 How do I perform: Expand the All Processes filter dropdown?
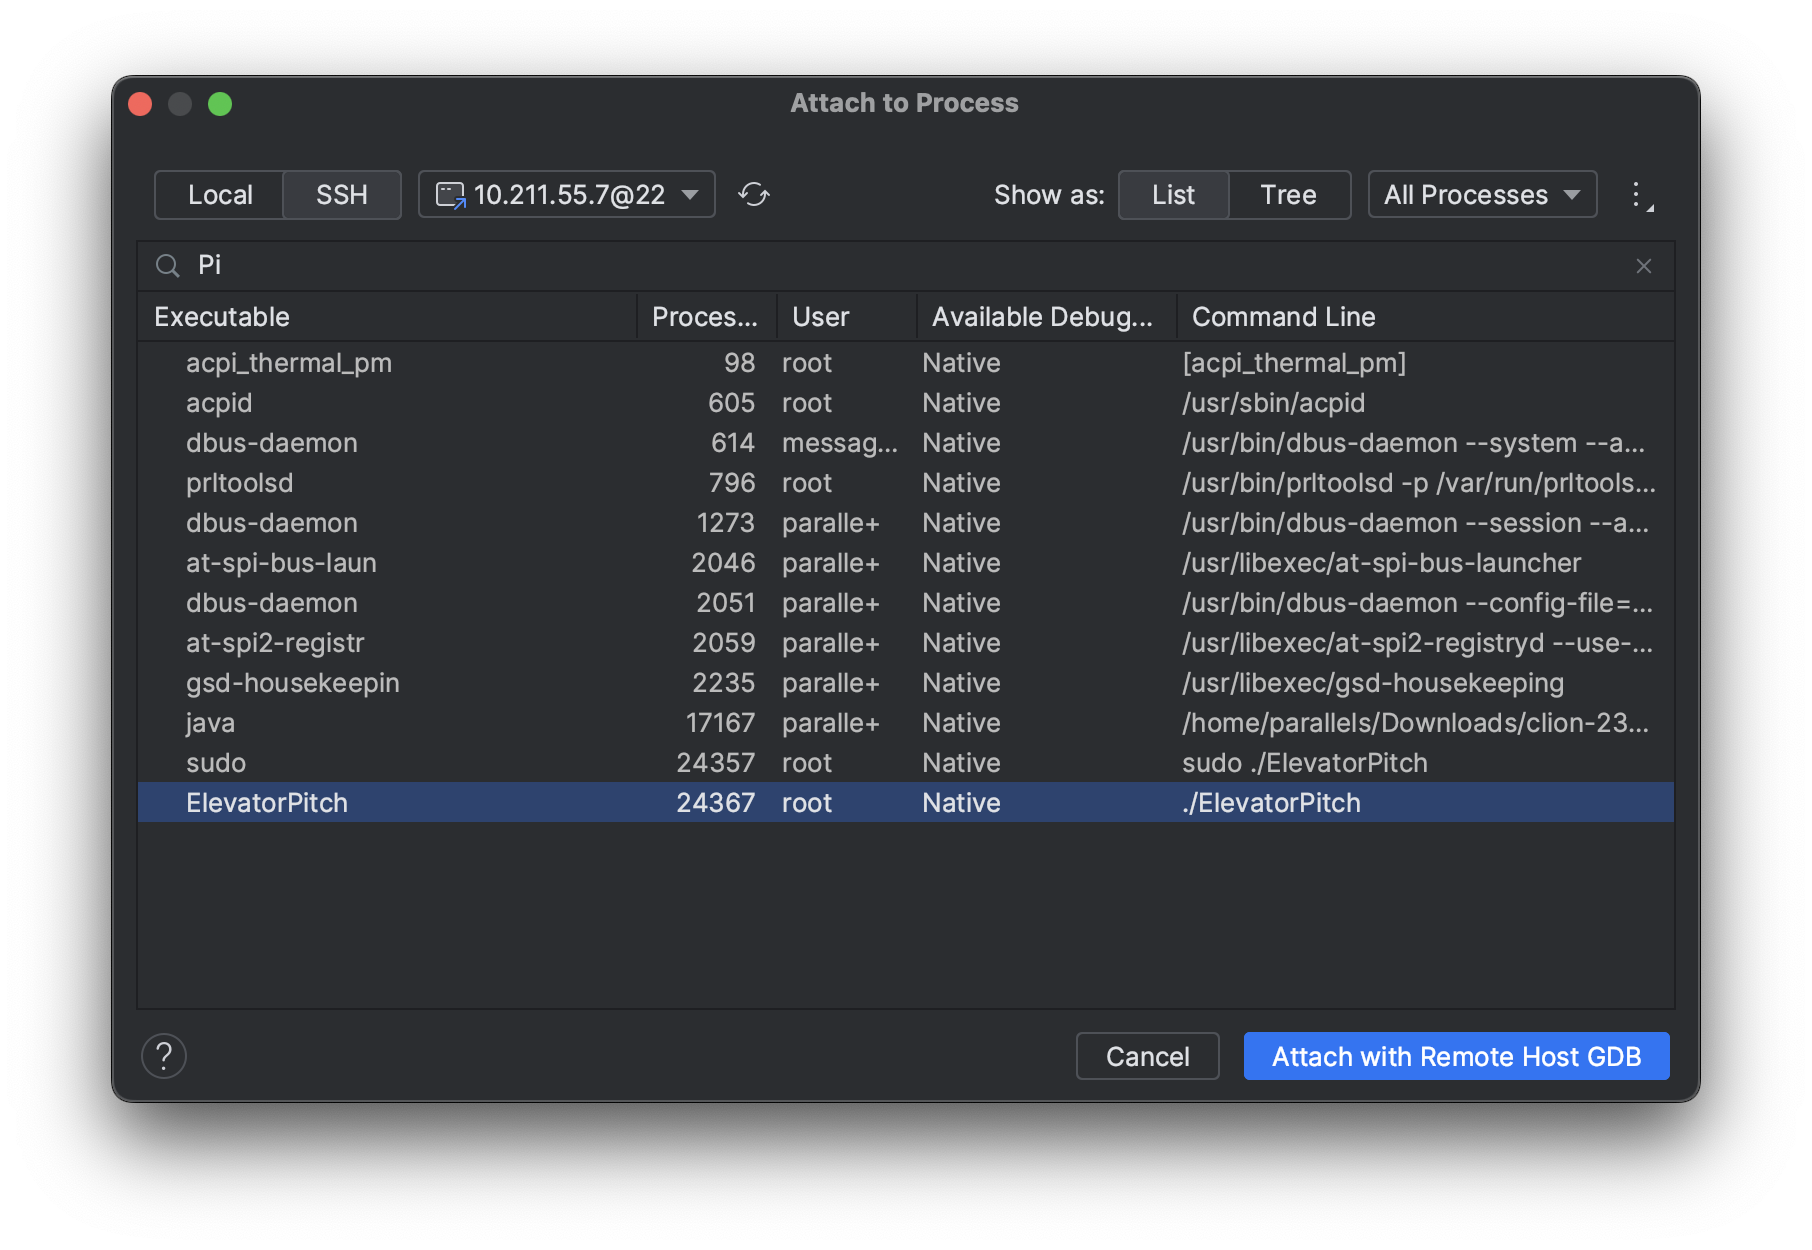tap(1481, 195)
